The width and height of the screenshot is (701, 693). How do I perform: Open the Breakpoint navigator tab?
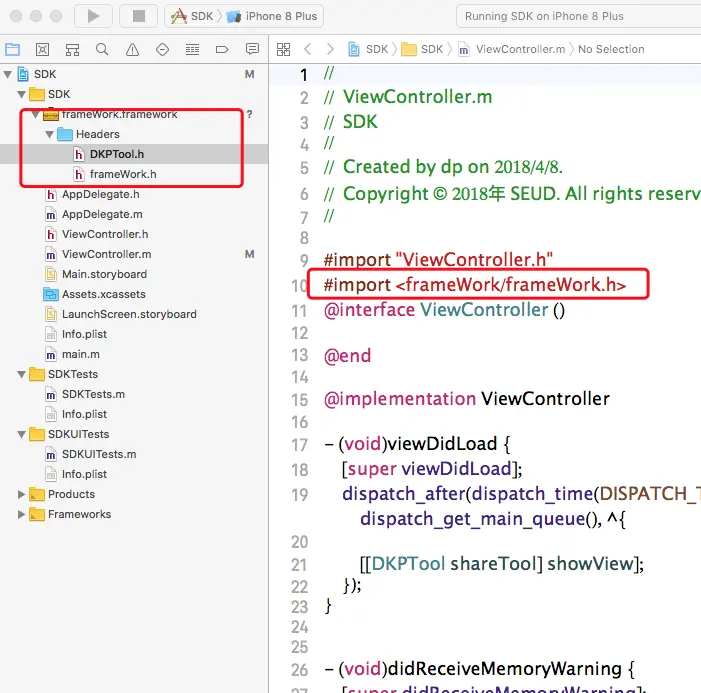(222, 49)
